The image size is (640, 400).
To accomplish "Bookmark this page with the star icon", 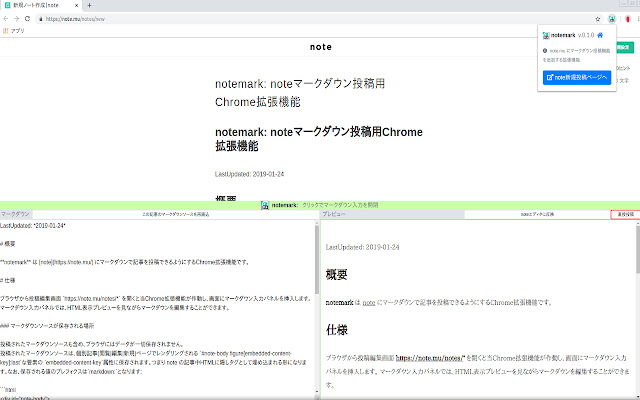I will point(596,19).
